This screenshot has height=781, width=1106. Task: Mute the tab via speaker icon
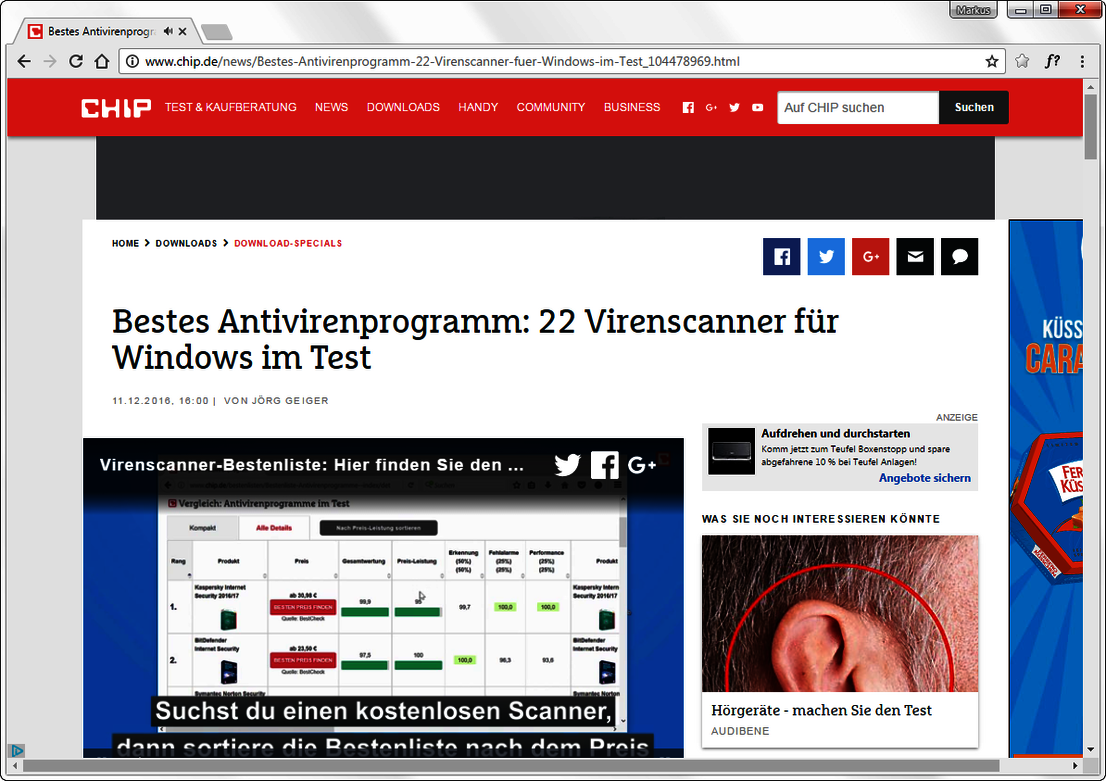point(167,32)
